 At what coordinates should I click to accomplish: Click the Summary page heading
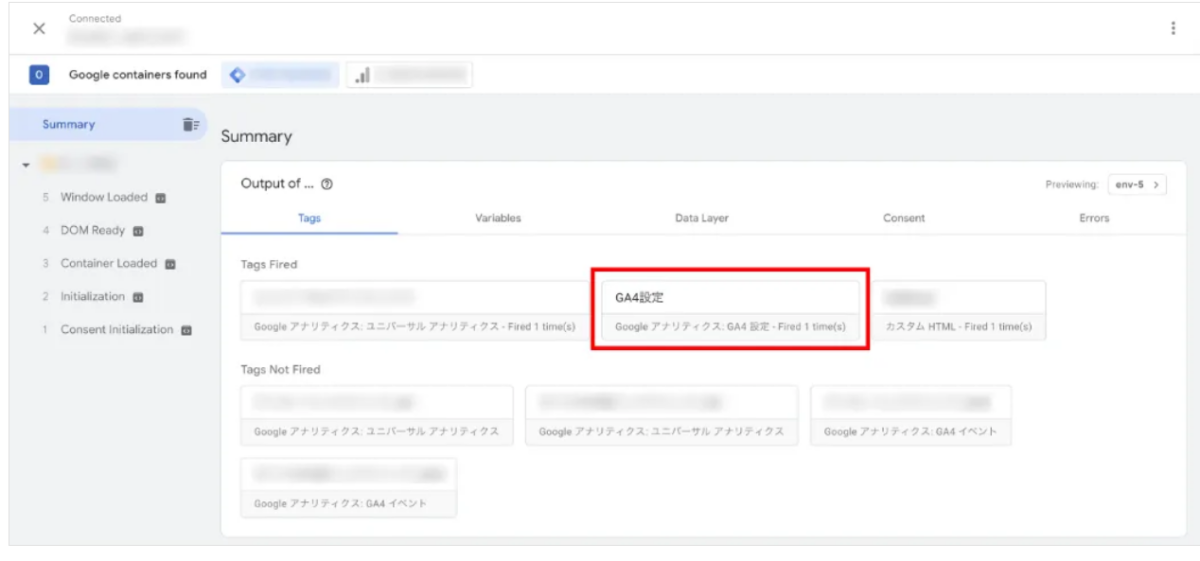257,137
